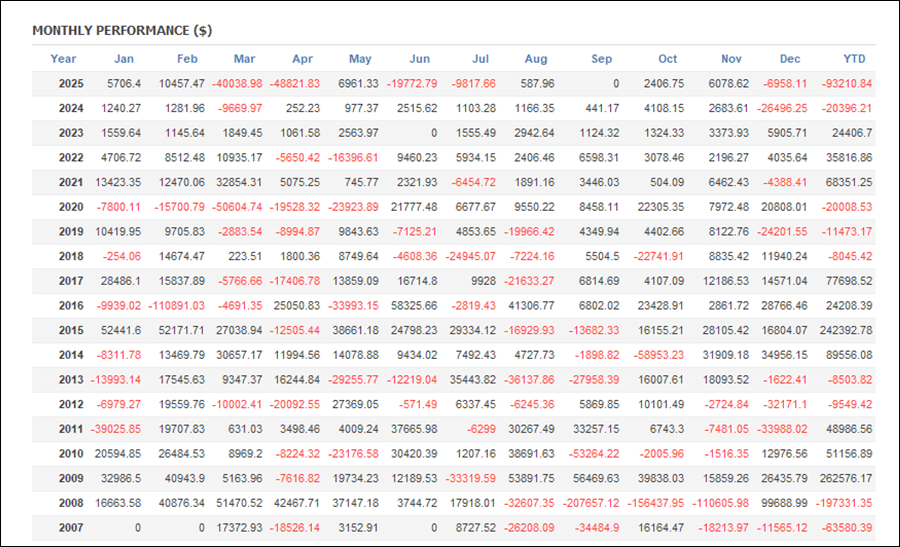Click the 2016 Jun value 58325.66
This screenshot has height=547, width=900.
coord(411,305)
